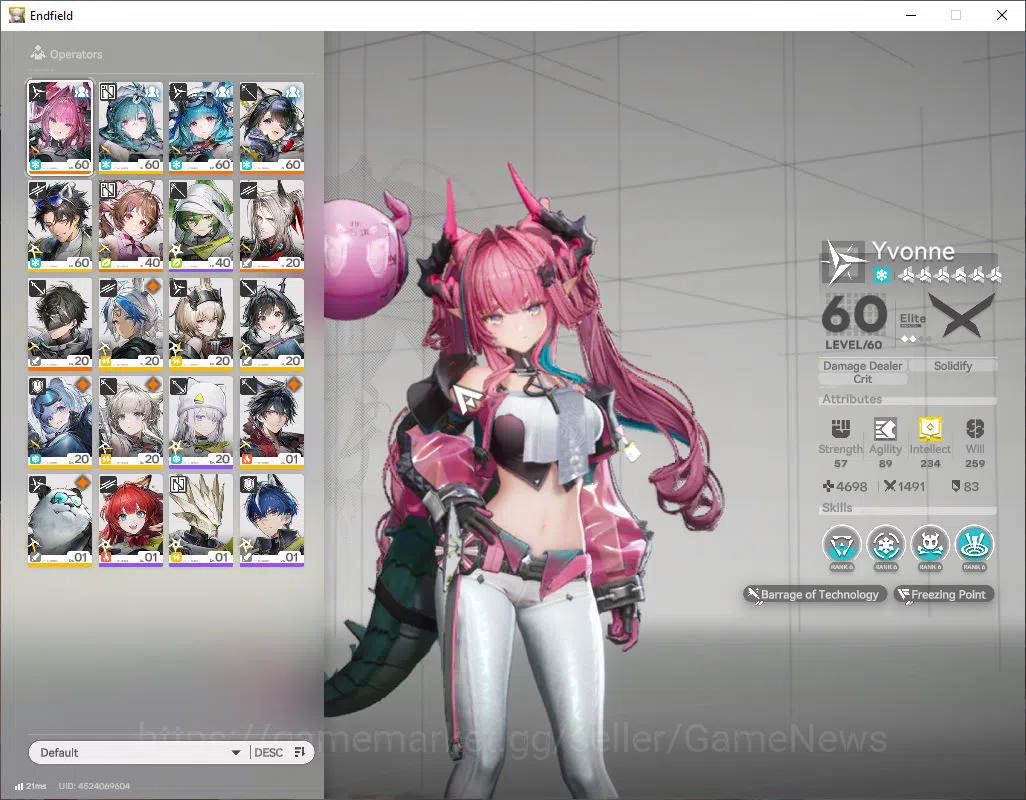Select the blue-and-white haired operator at level 20
Screen dimensions: 1026x800
[131, 324]
